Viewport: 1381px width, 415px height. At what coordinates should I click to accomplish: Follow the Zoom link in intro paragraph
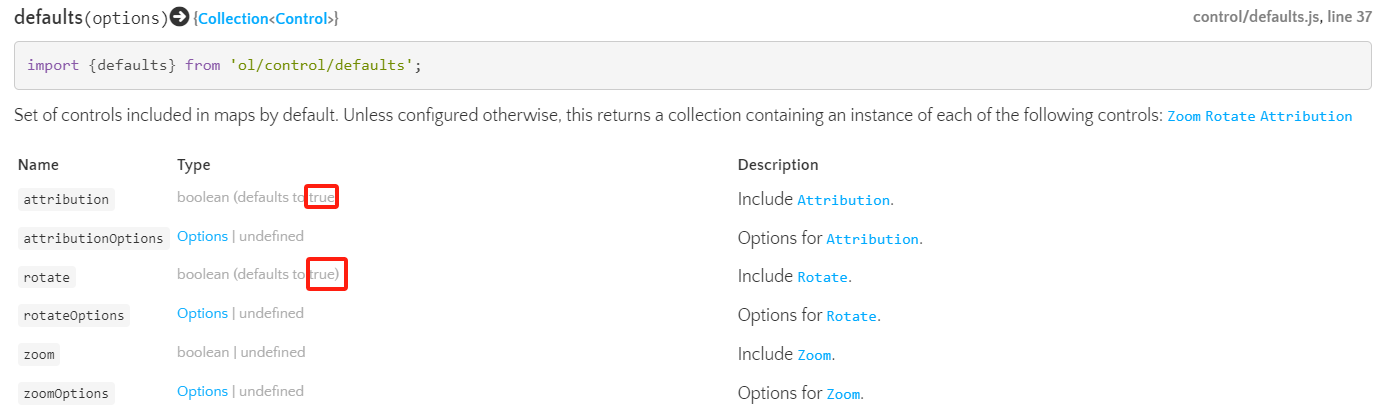point(1184,116)
